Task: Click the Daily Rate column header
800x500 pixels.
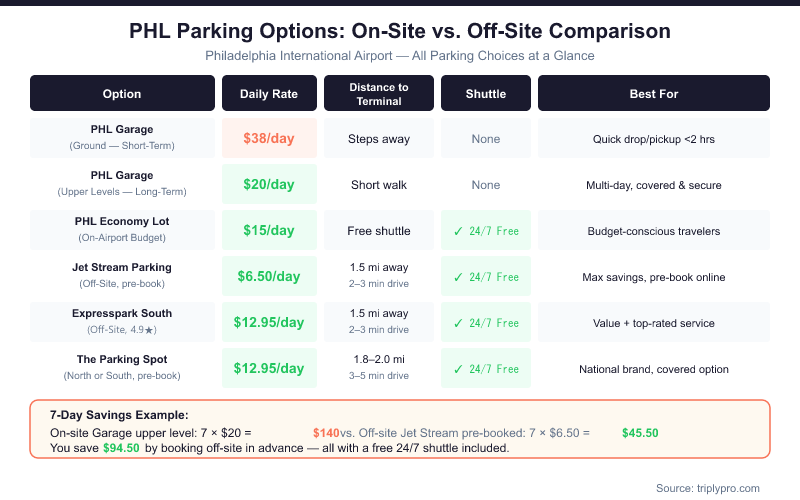Action: tap(268, 94)
